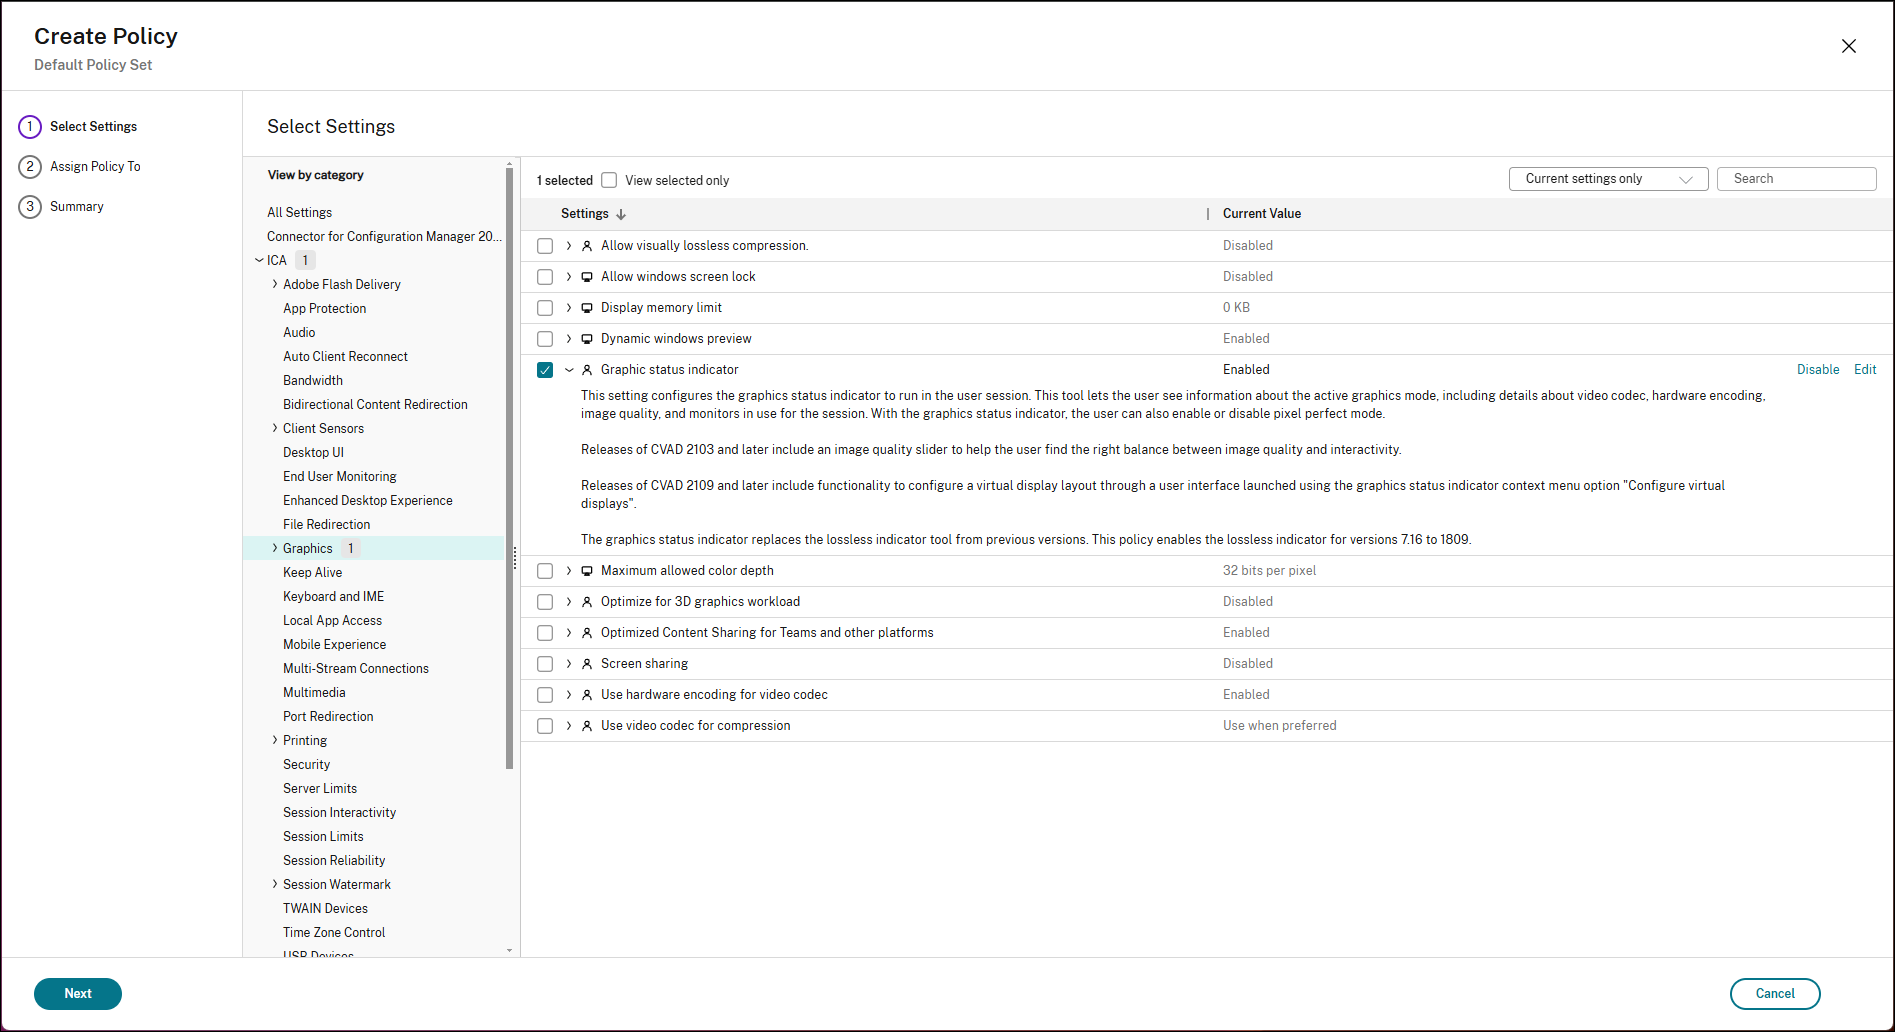Click the monitor icon beside Display memory limit
The height and width of the screenshot is (1032, 1895).
click(x=587, y=308)
